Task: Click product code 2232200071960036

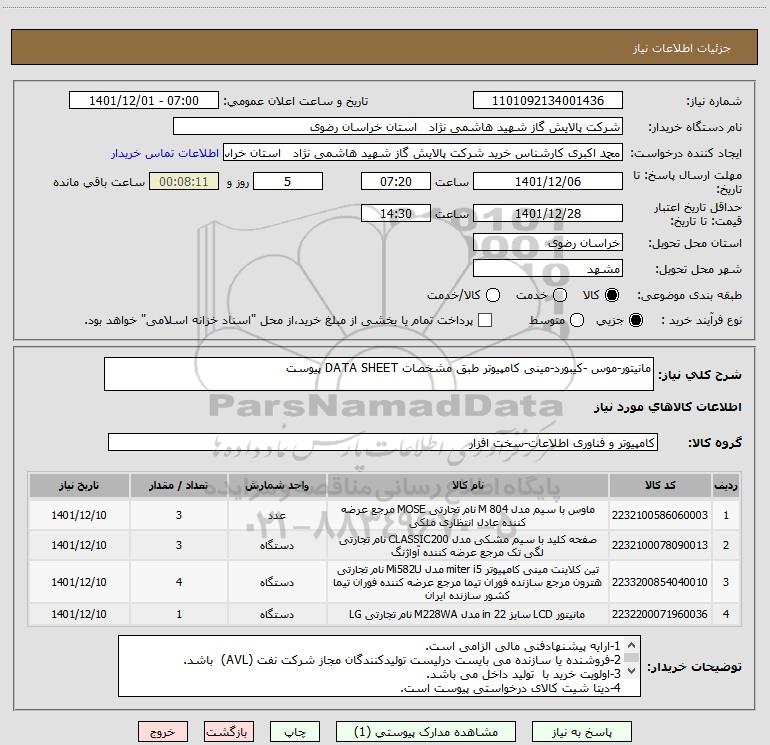Action: pyautogui.click(x=660, y=614)
